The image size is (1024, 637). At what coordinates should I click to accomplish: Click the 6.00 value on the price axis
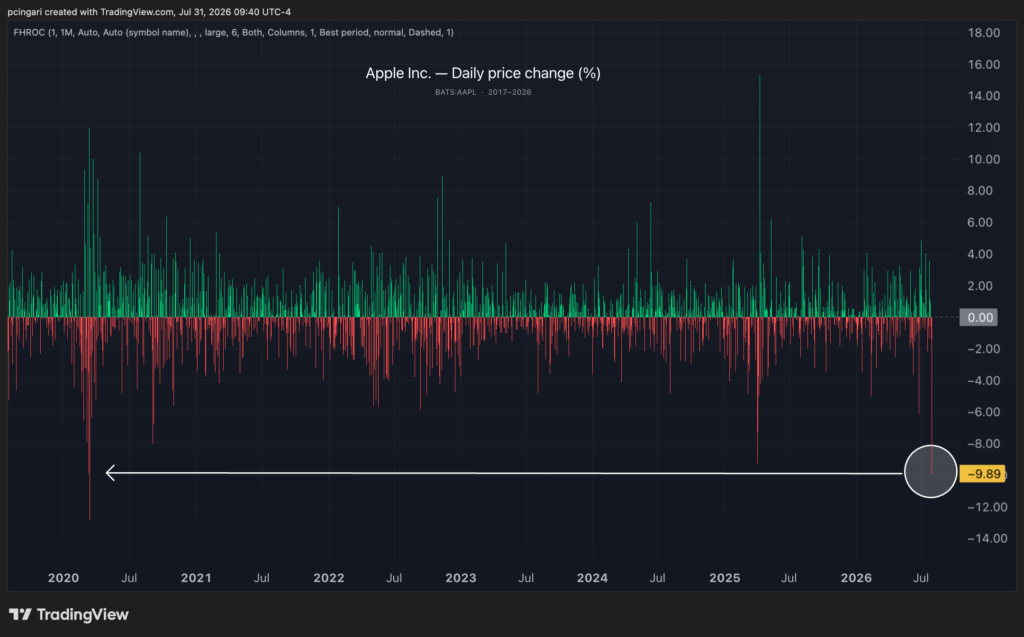[980, 223]
